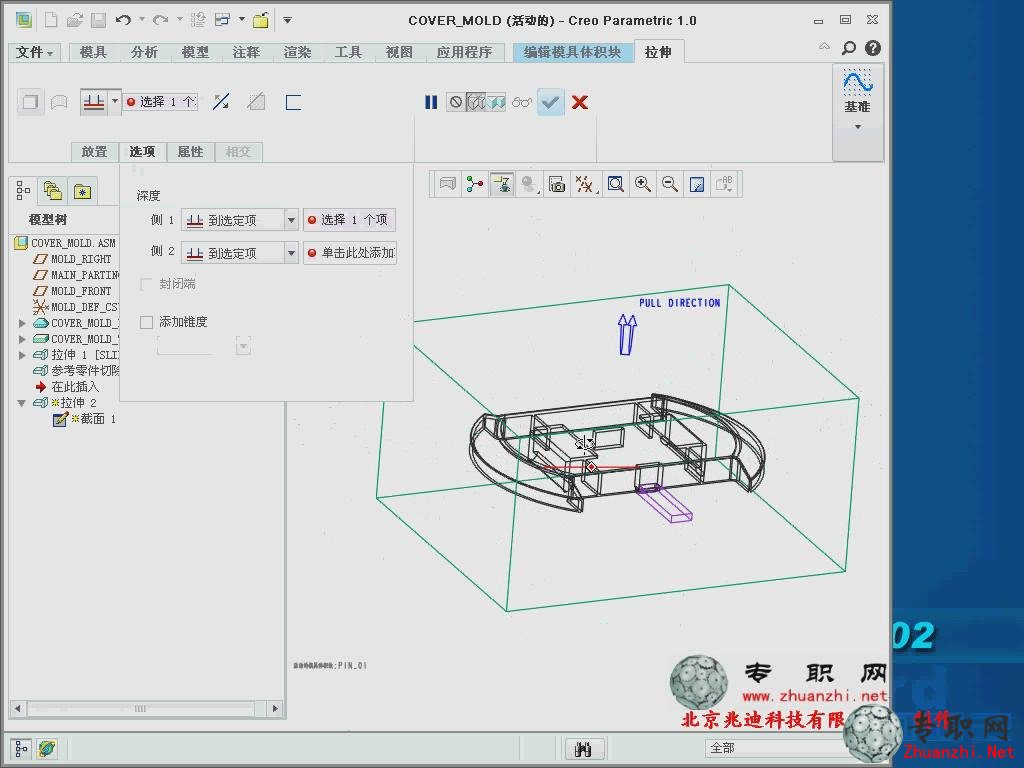
Task: Click the three-node tree graphics toolbar icon
Action: [x=475, y=184]
